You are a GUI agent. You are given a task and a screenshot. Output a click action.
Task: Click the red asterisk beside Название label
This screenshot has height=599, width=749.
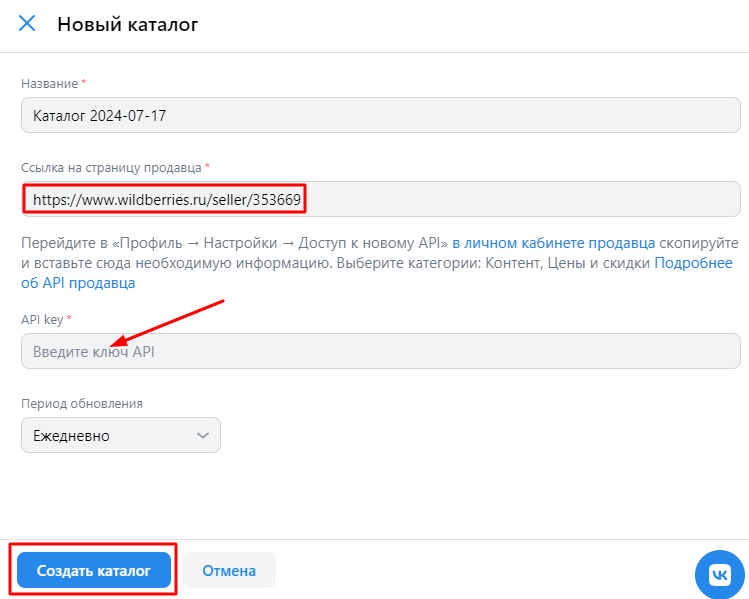pos(84,82)
